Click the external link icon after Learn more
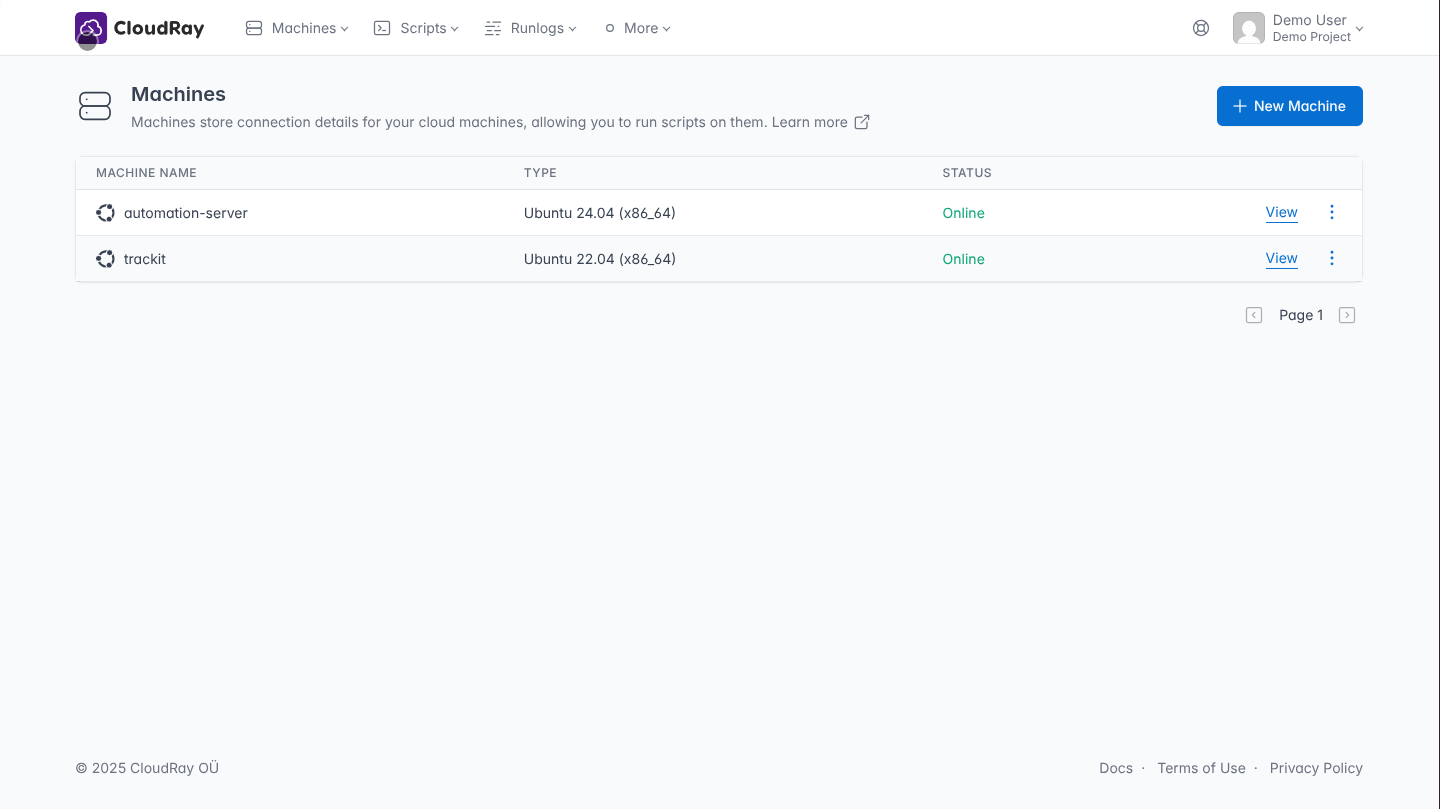 coord(862,122)
